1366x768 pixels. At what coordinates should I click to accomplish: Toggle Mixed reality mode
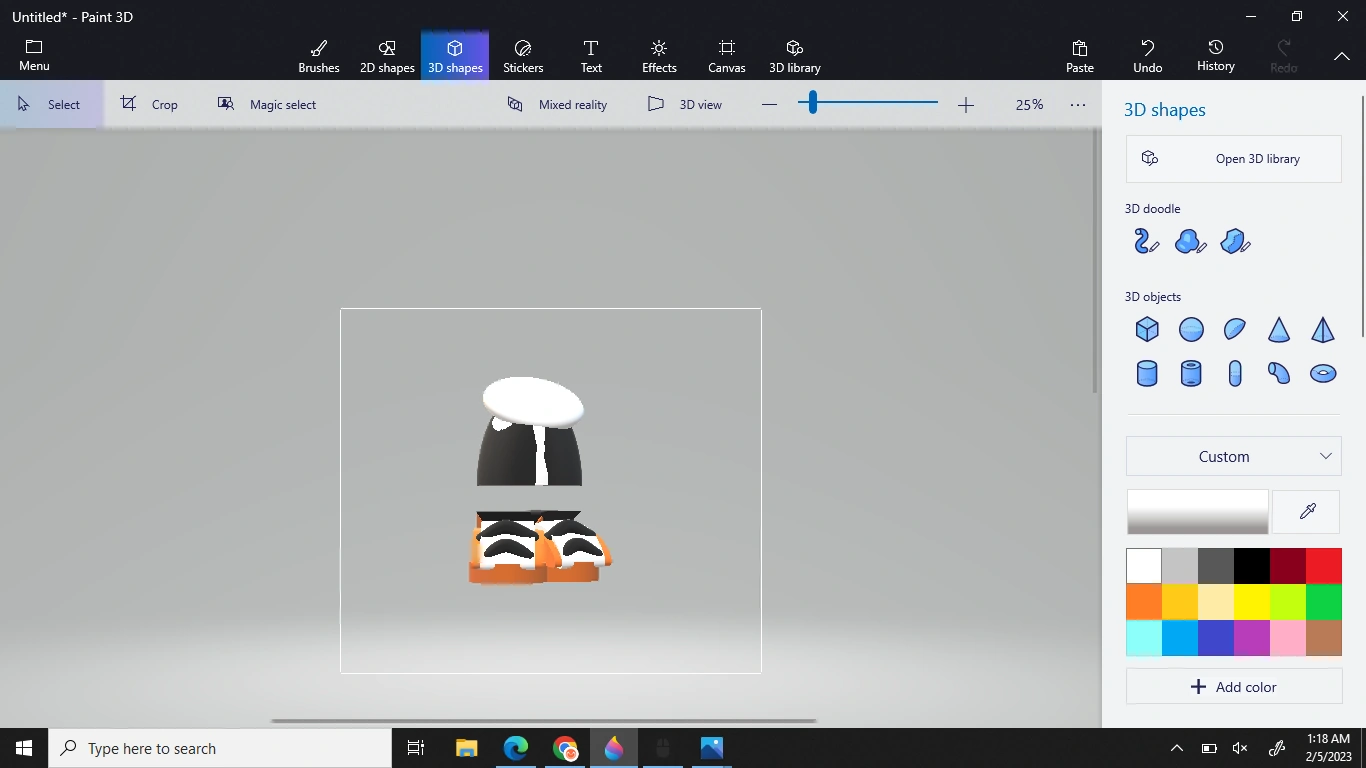(557, 104)
